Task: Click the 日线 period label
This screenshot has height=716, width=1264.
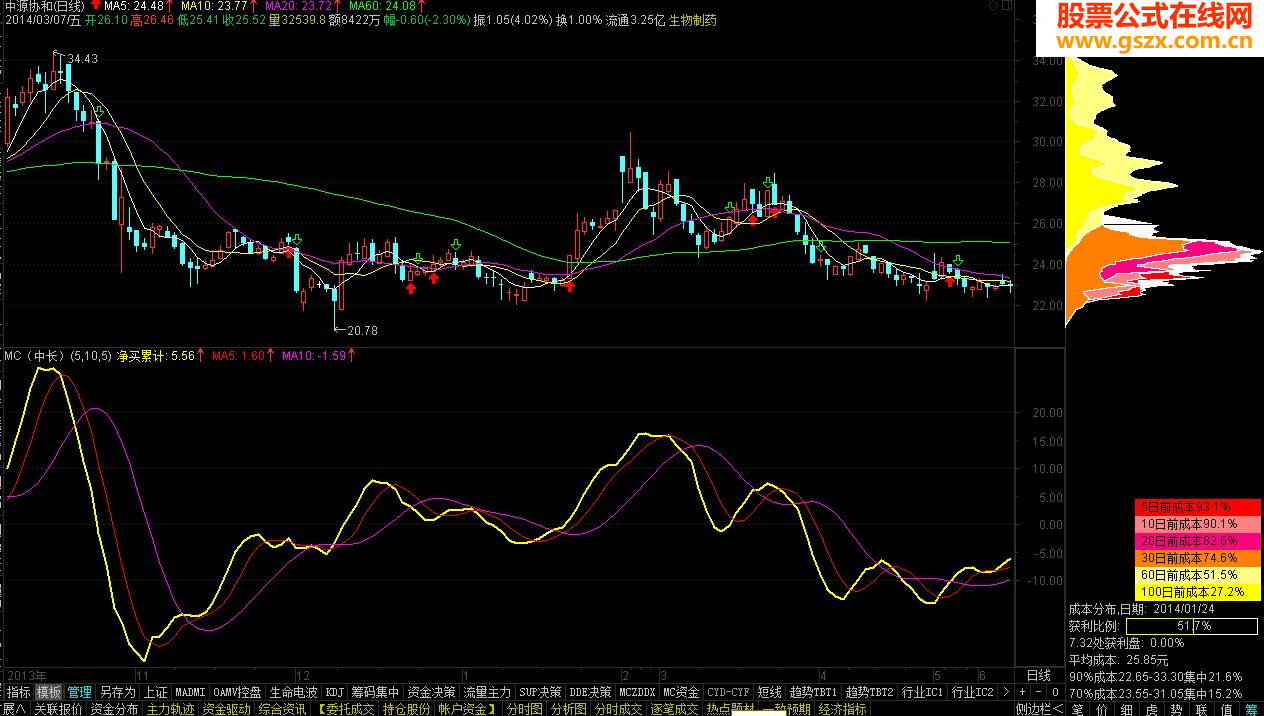Action: pos(1039,675)
